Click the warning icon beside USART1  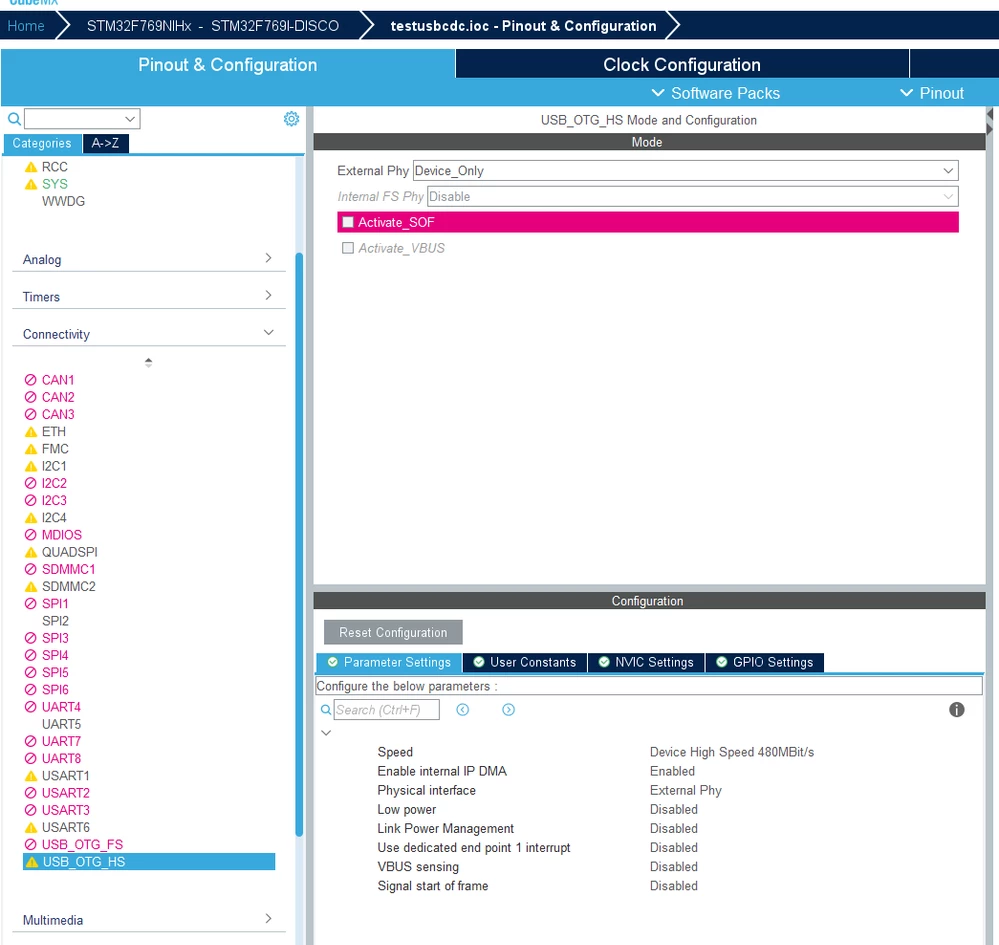click(x=31, y=775)
